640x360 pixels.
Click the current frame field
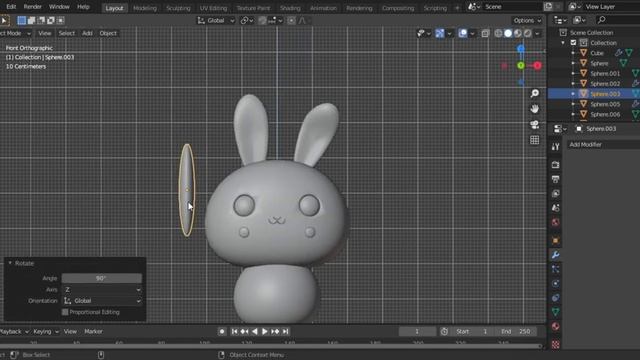(417, 332)
